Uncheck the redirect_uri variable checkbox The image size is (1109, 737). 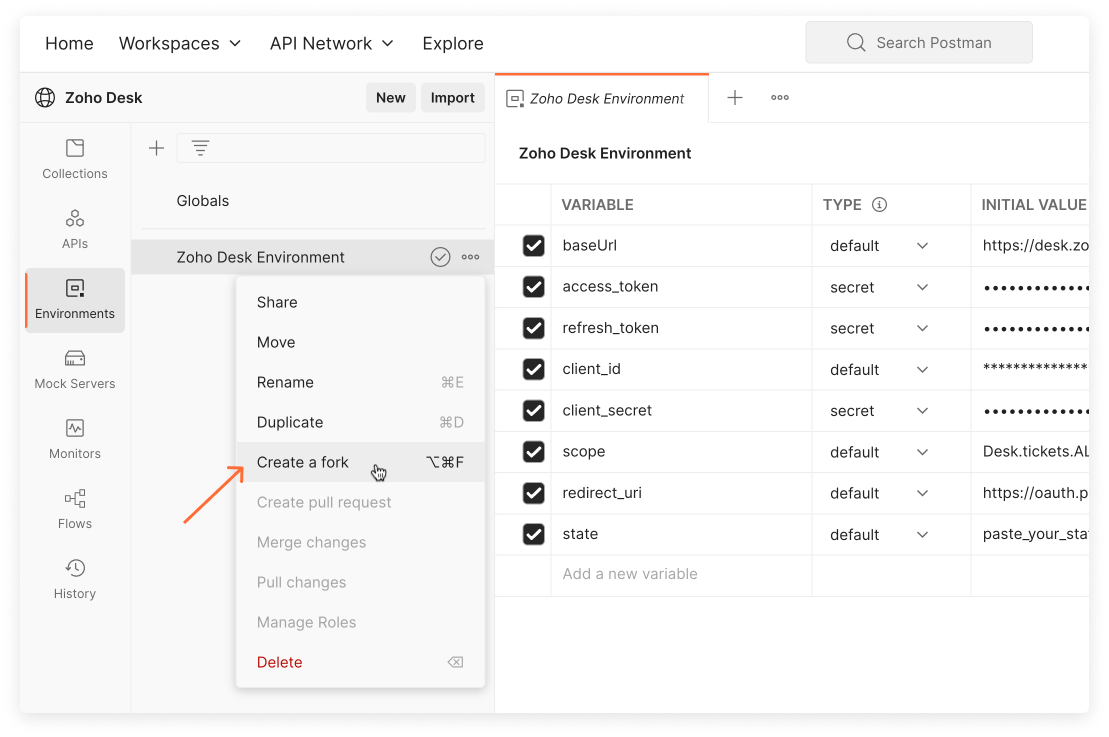tap(533, 493)
